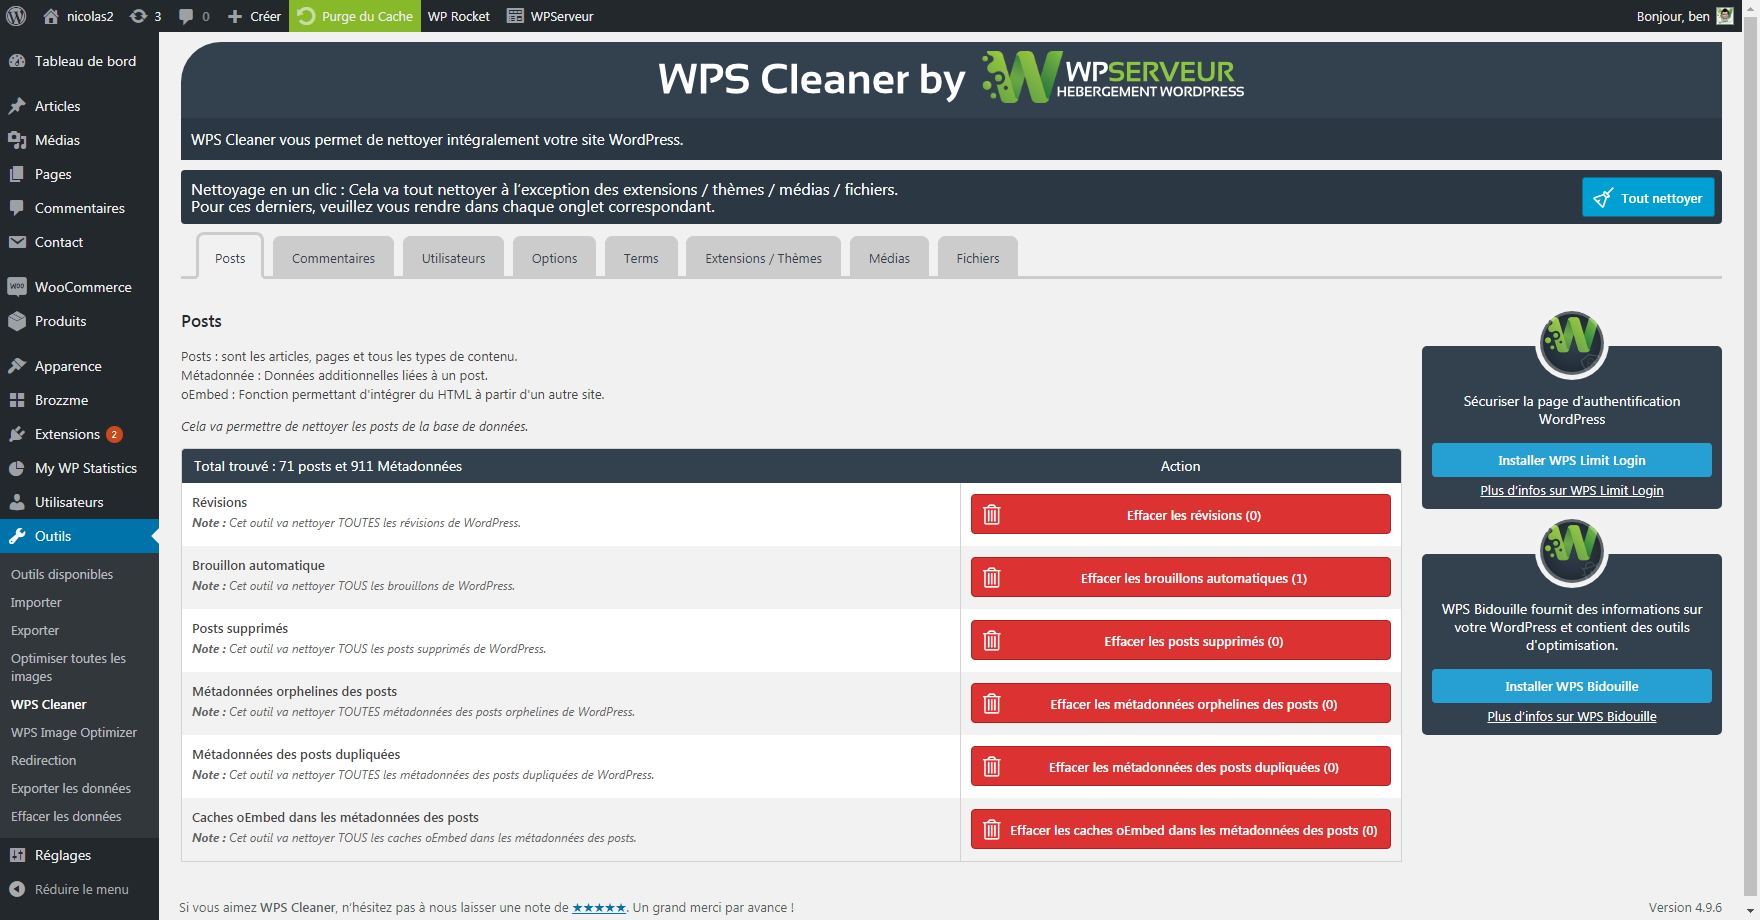This screenshot has width=1760, height=920.
Task: Open Plus d'infos sur WPS Bidouille link
Action: tap(1571, 716)
